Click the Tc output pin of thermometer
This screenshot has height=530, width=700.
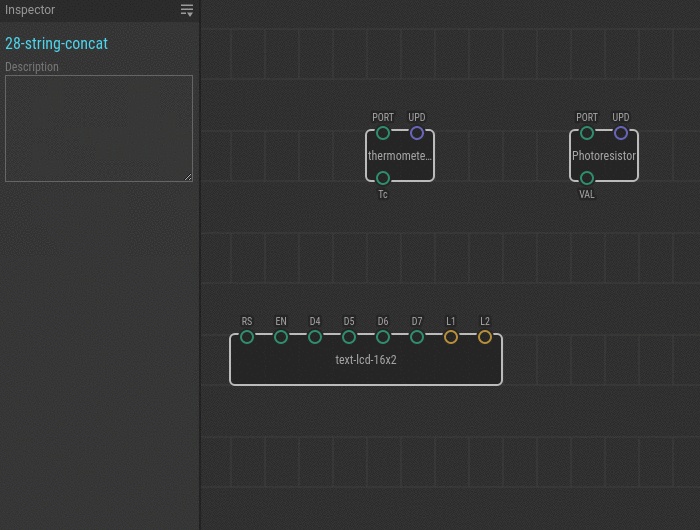[x=383, y=178]
